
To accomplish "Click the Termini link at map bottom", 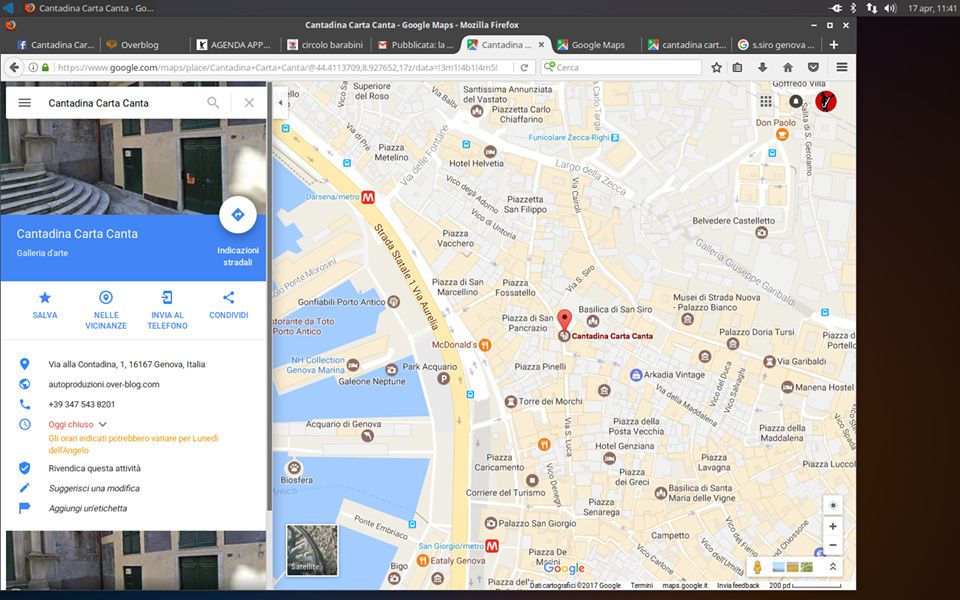I will pyautogui.click(x=642, y=586).
